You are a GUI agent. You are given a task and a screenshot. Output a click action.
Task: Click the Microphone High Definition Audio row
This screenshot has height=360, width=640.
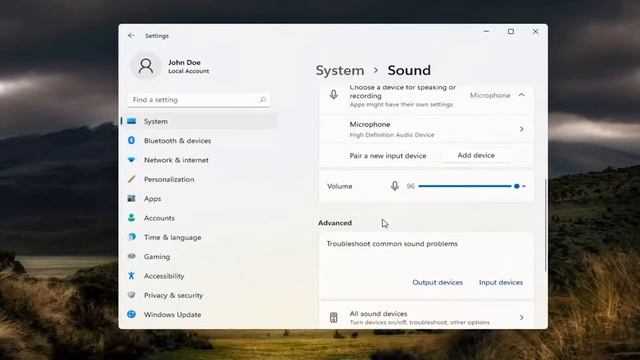tap(426, 129)
